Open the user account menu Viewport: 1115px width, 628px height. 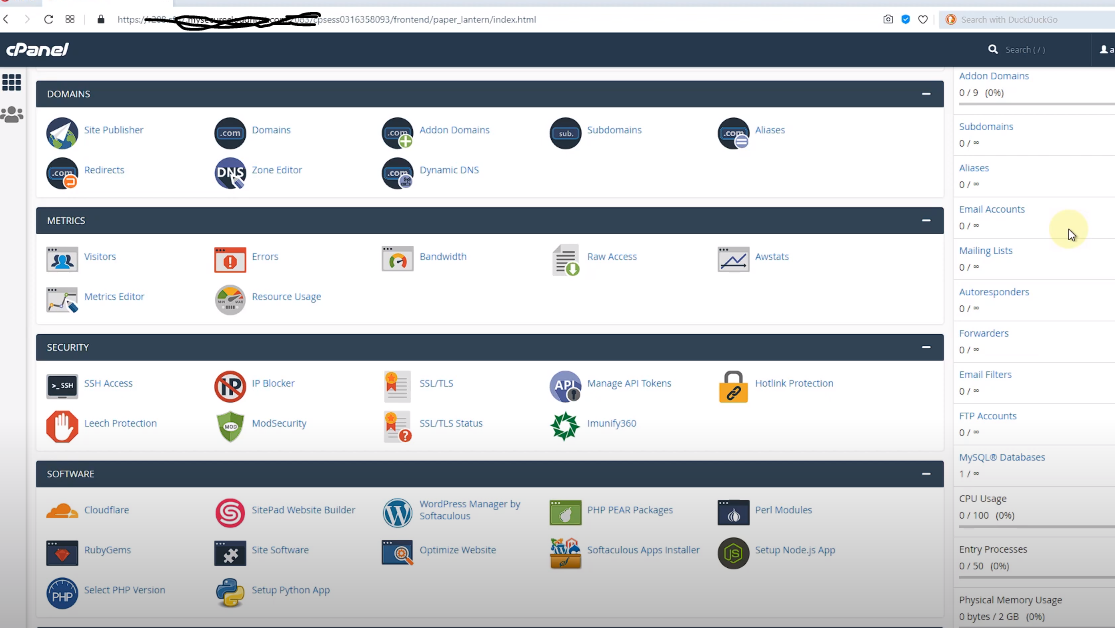1106,50
